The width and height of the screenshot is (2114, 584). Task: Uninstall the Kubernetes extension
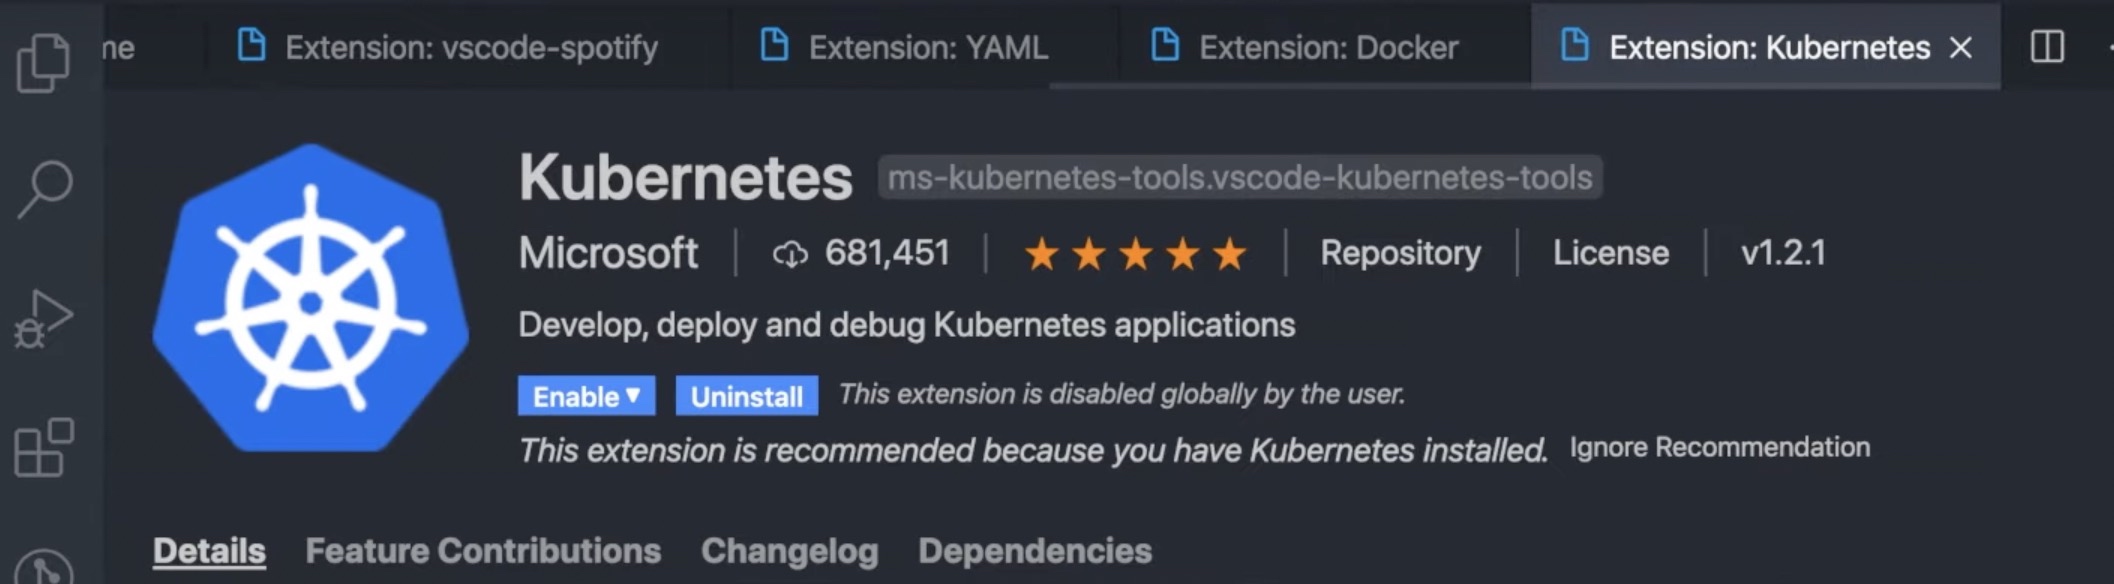click(x=746, y=396)
